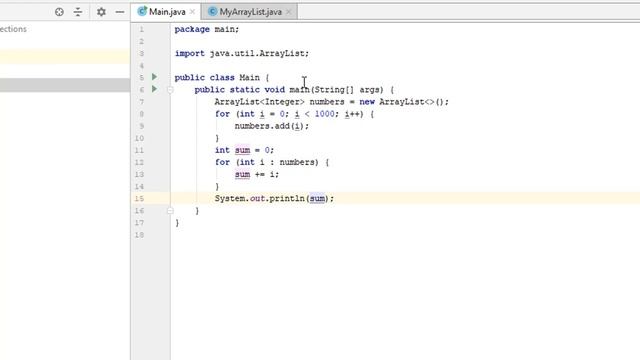Screen dimensions: 640x360
Task: Click 'import java.util.ArrayList;' statement
Action: click(242, 53)
